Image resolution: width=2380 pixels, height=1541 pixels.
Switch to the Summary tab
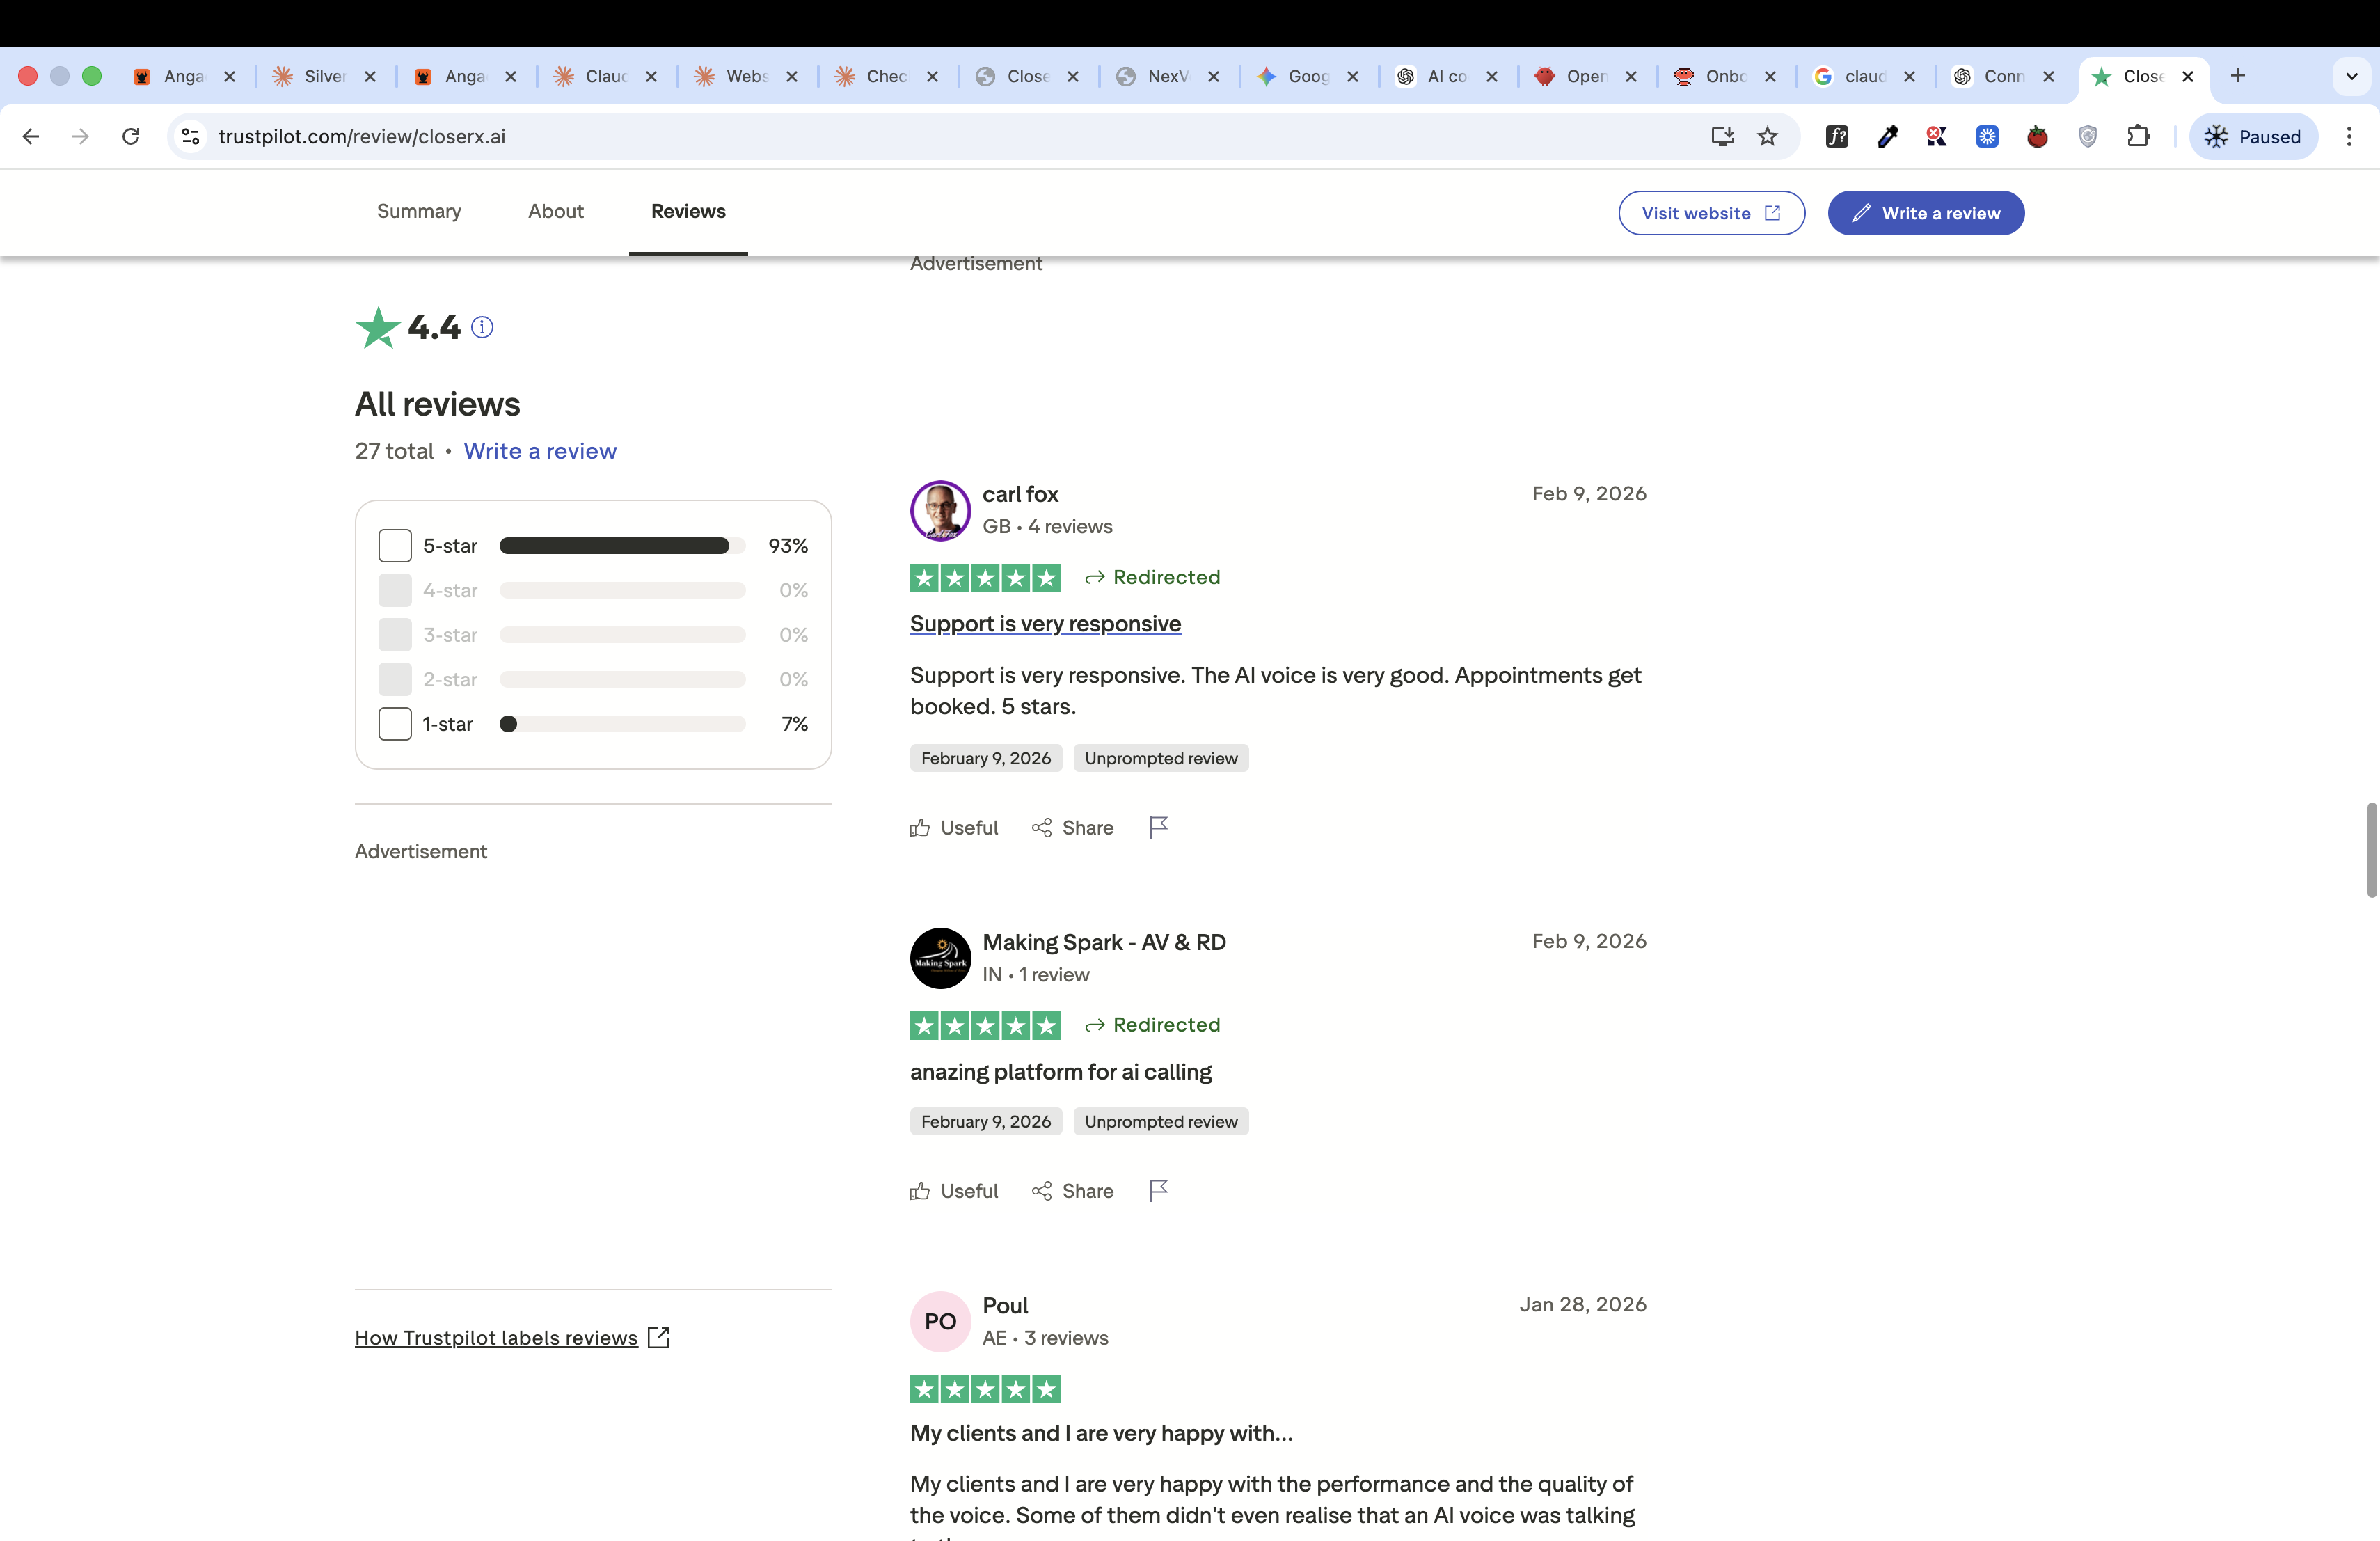click(x=419, y=211)
